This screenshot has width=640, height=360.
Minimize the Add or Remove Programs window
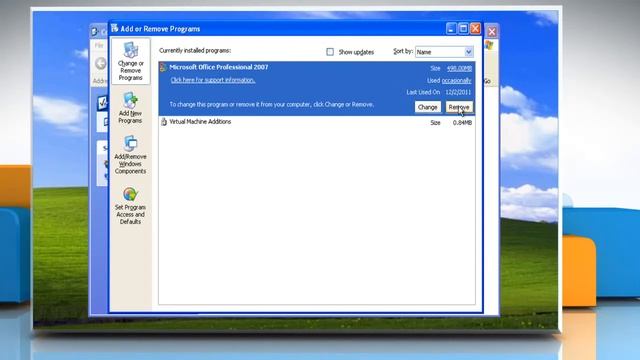click(451, 29)
